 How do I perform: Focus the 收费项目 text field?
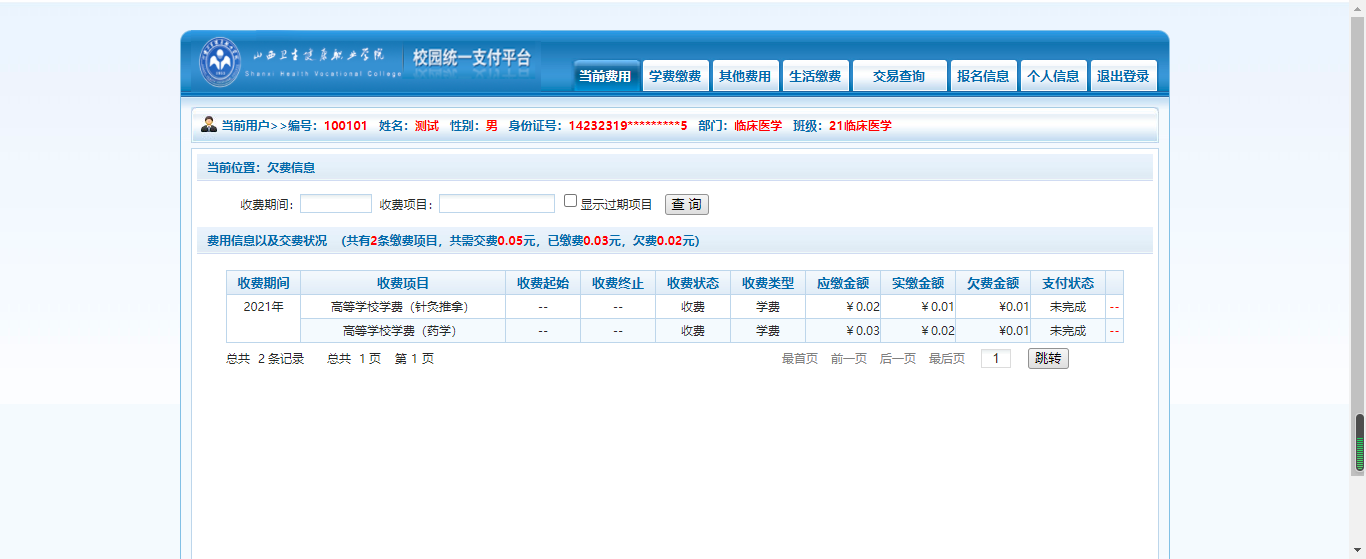(x=496, y=204)
